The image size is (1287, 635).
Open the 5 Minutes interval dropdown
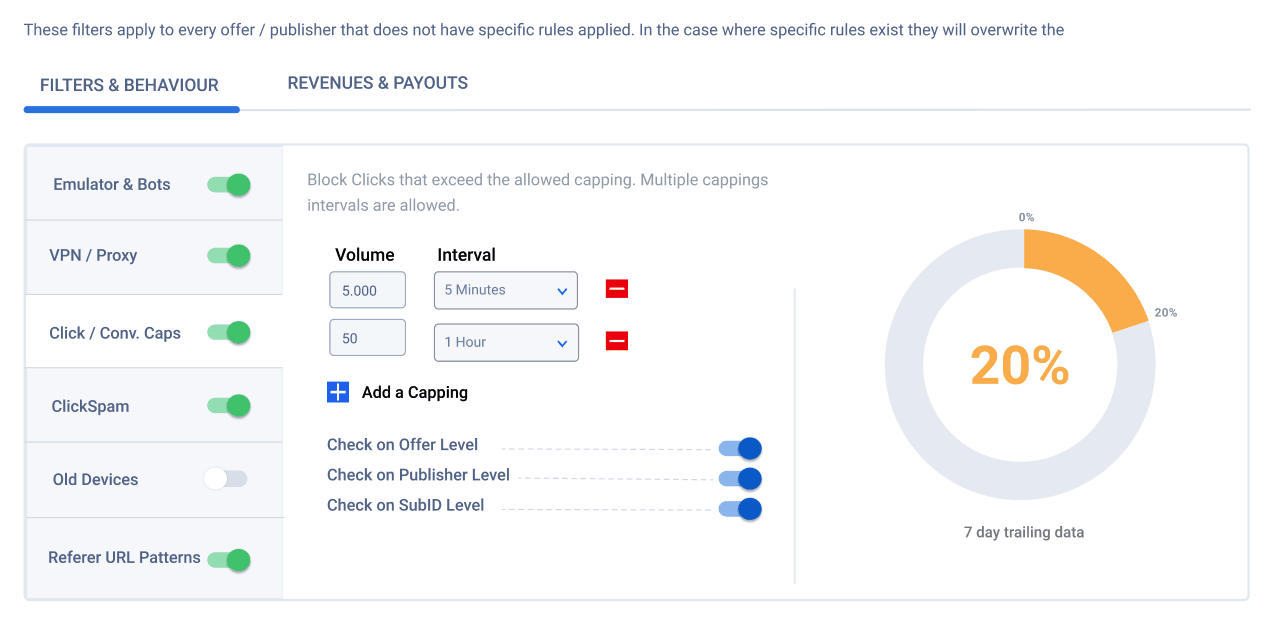505,290
